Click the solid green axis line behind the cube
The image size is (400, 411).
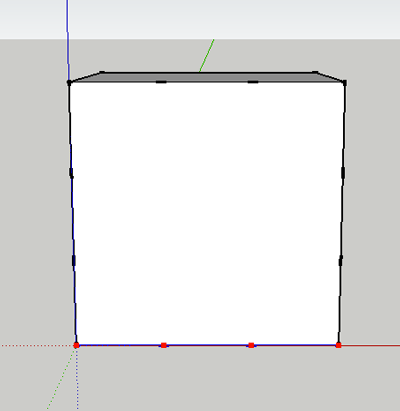point(207,55)
